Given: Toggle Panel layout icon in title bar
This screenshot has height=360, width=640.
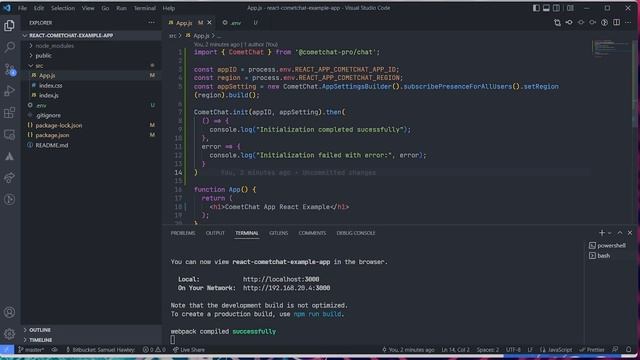Looking at the screenshot, I should 546,8.
